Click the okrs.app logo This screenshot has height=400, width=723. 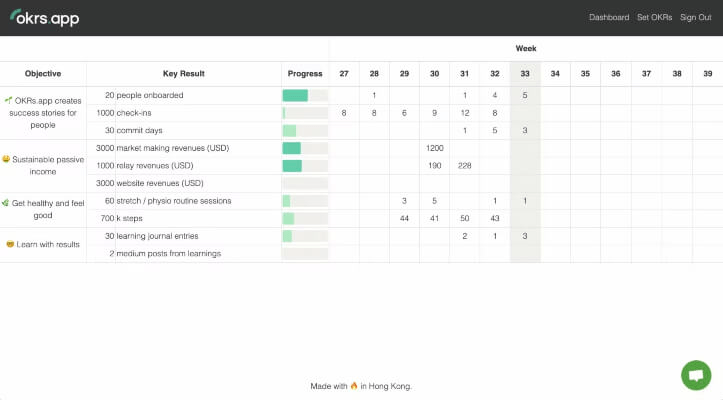point(45,18)
